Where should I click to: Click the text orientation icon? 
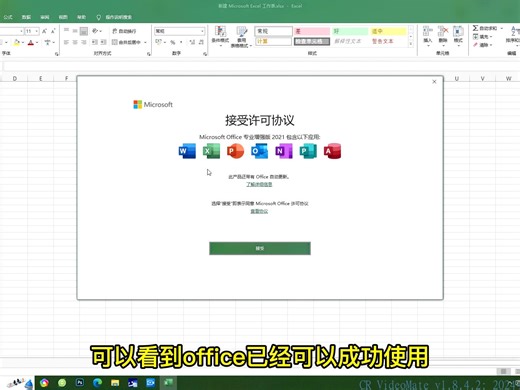96,31
